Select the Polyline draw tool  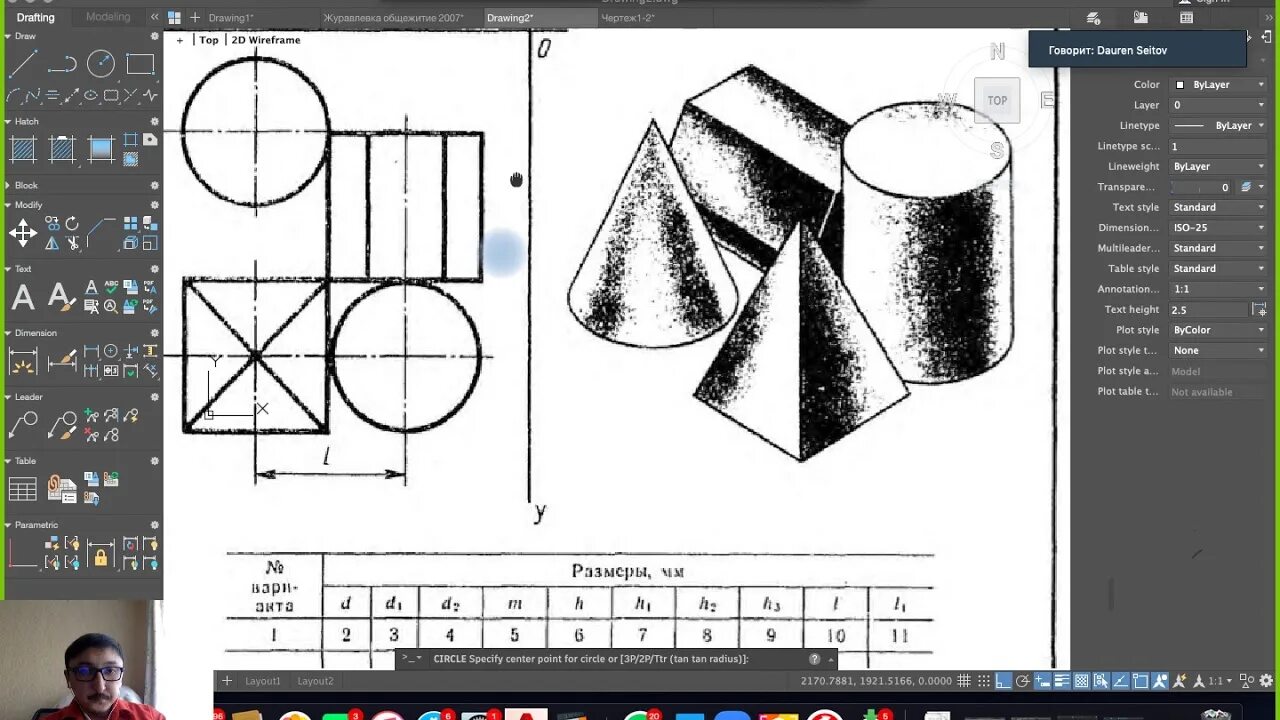pos(62,65)
